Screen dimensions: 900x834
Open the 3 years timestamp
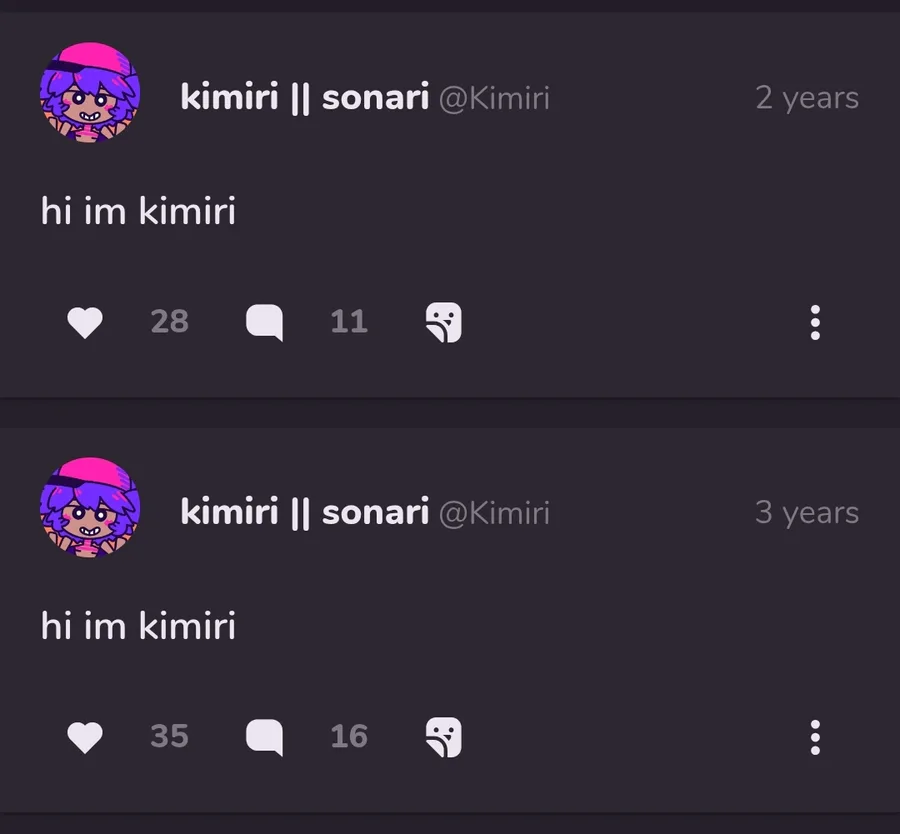coord(807,513)
